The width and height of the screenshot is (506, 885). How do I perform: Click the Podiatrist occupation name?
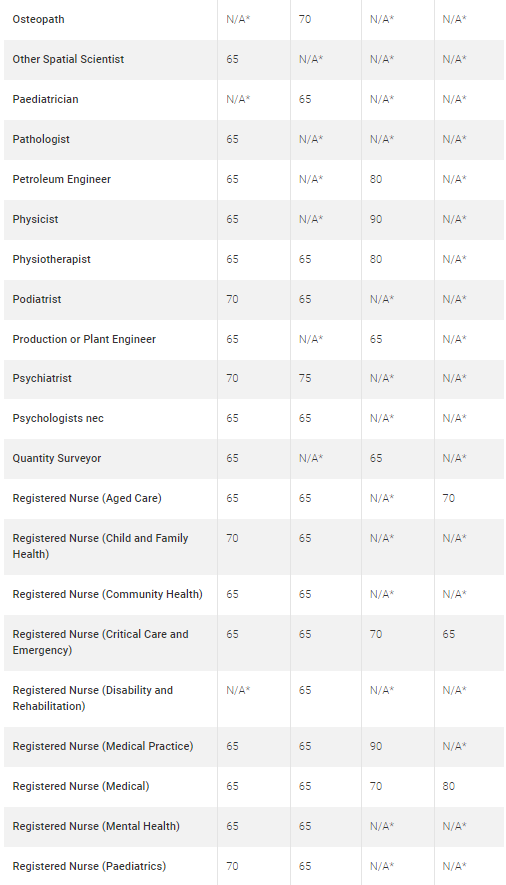click(37, 299)
